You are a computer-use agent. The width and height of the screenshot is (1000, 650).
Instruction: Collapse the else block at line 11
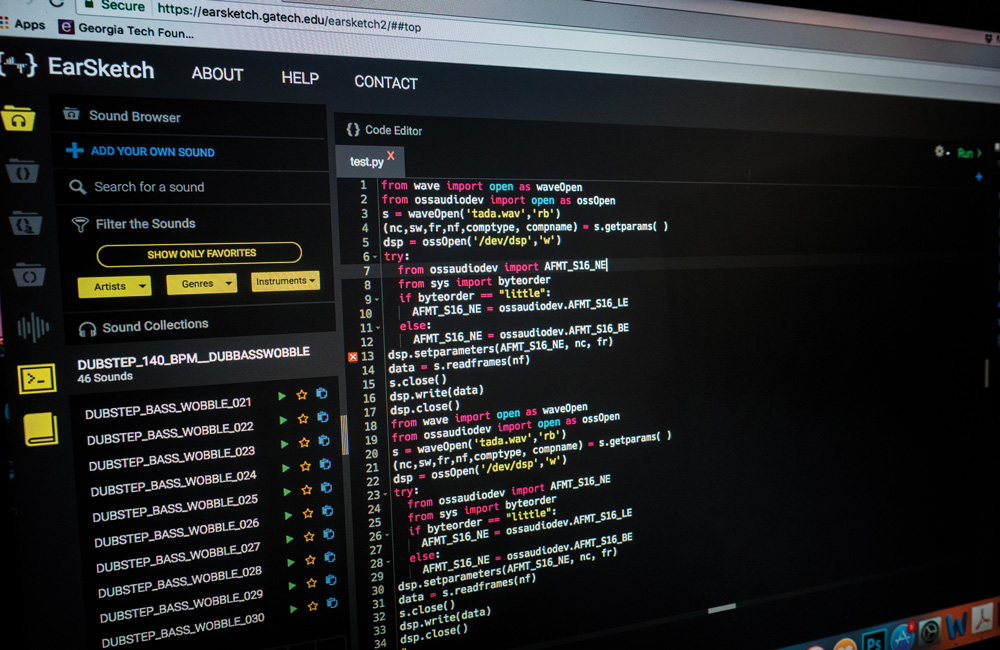coord(378,328)
